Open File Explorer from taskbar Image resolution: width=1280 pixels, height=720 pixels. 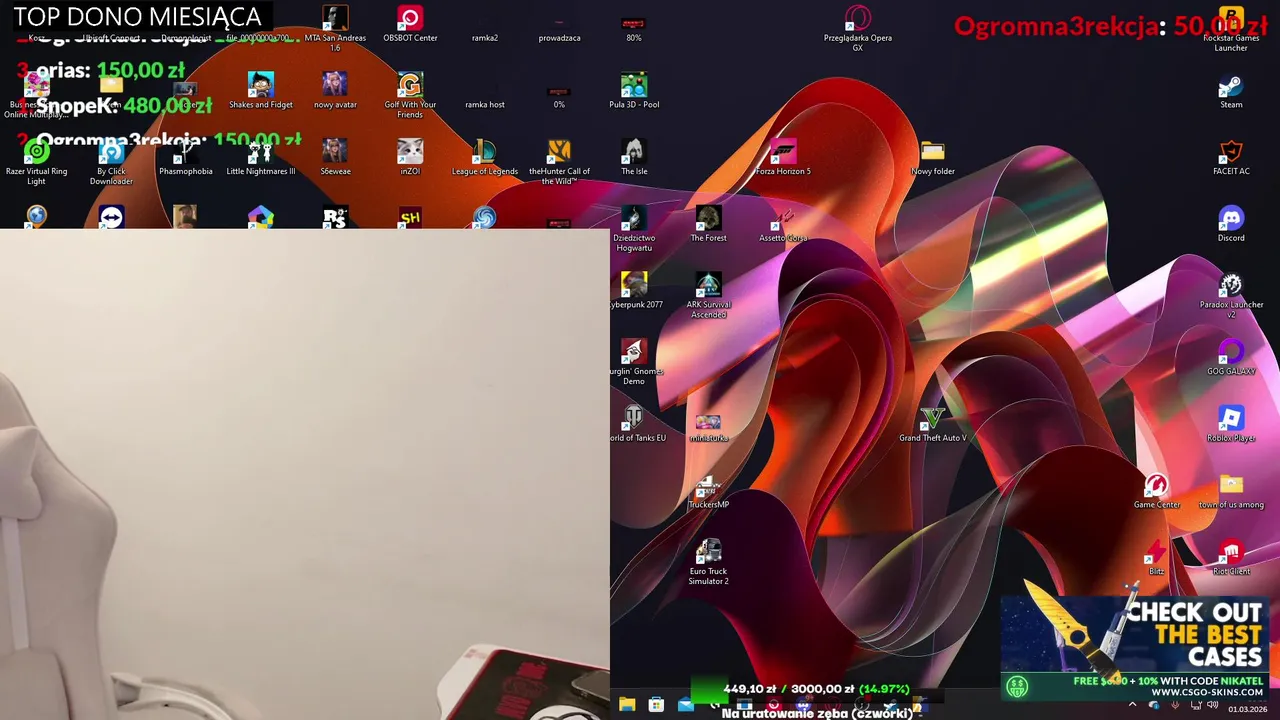[627, 705]
